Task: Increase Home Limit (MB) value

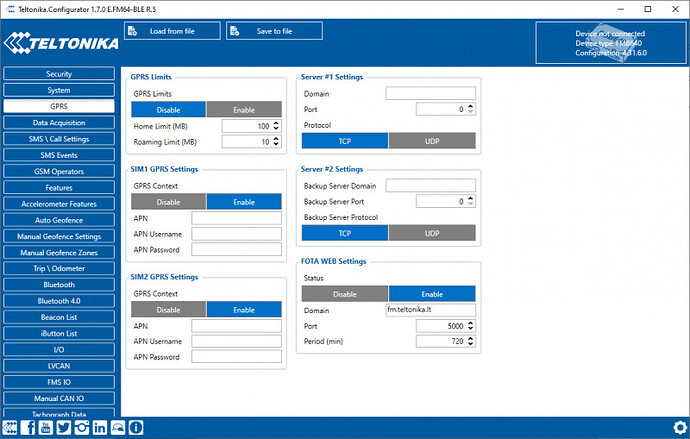Action: [x=276, y=123]
